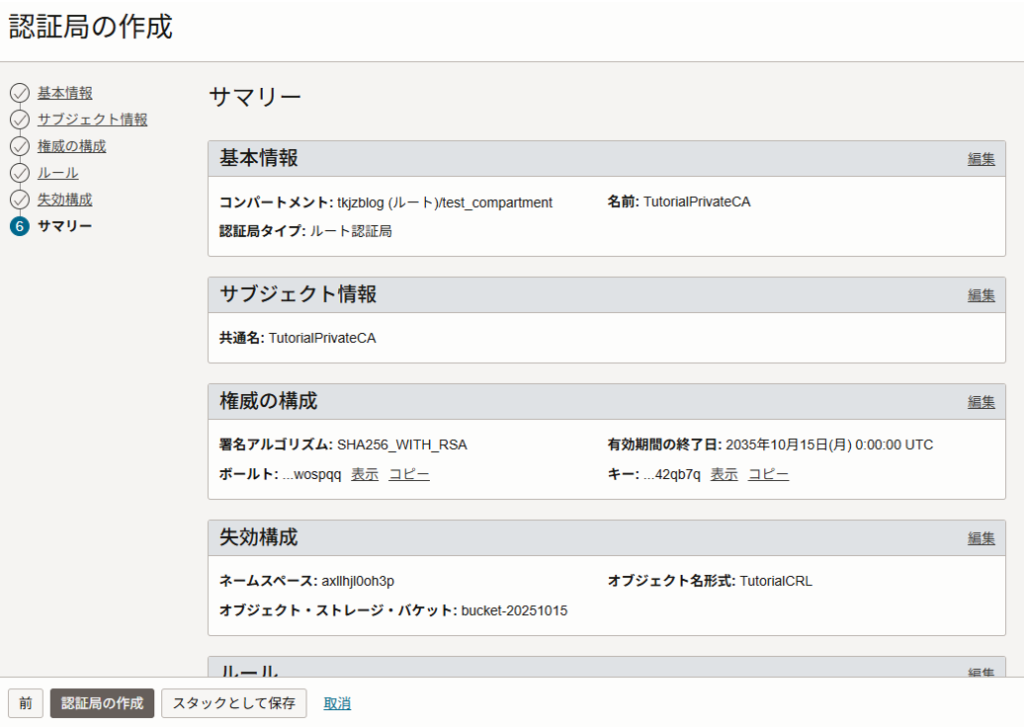Go to the 基本情報 wizard step
This screenshot has width=1024, height=727.
(65, 93)
